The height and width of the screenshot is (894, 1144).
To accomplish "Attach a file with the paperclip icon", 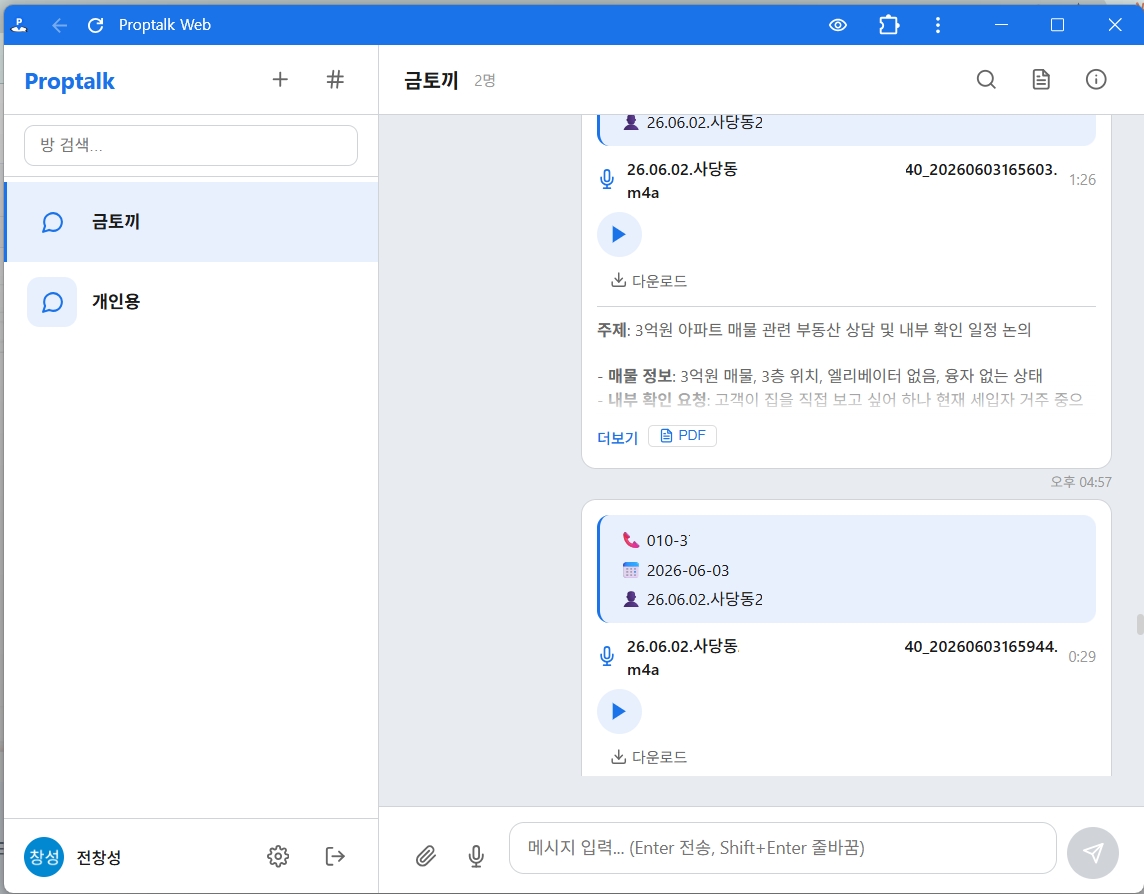I will click(426, 855).
